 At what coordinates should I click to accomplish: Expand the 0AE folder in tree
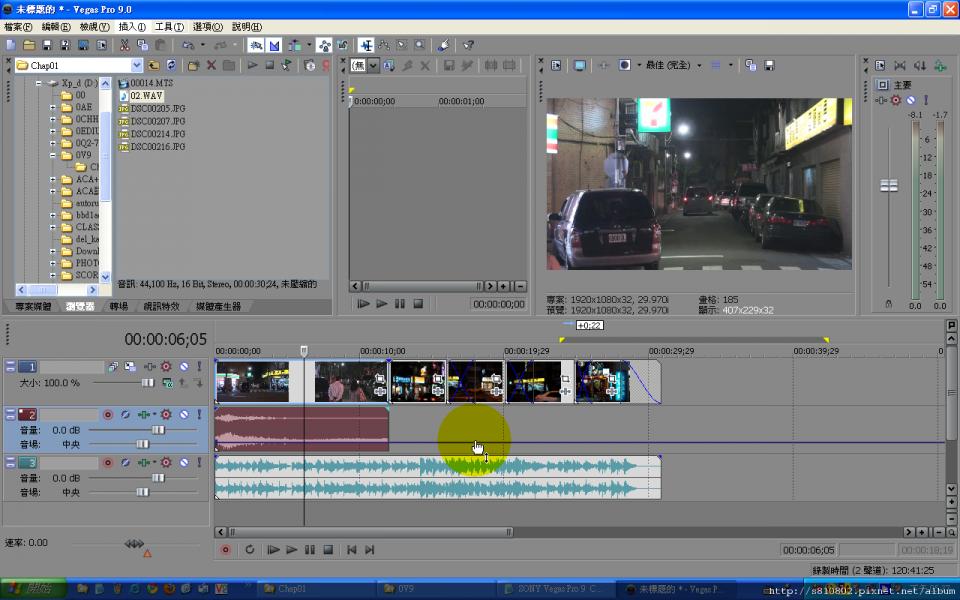[x=53, y=107]
